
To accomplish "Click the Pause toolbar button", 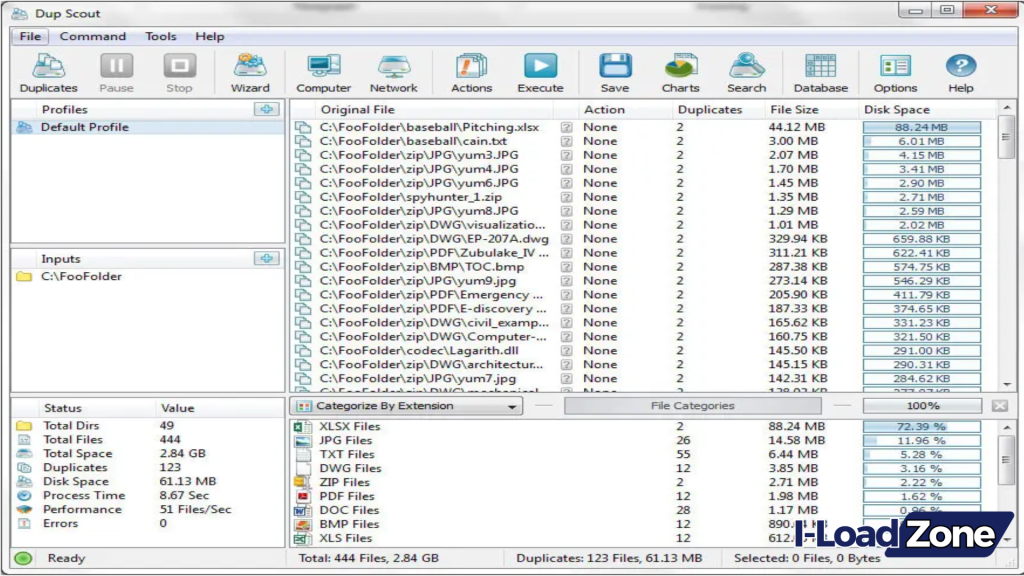I will (116, 72).
